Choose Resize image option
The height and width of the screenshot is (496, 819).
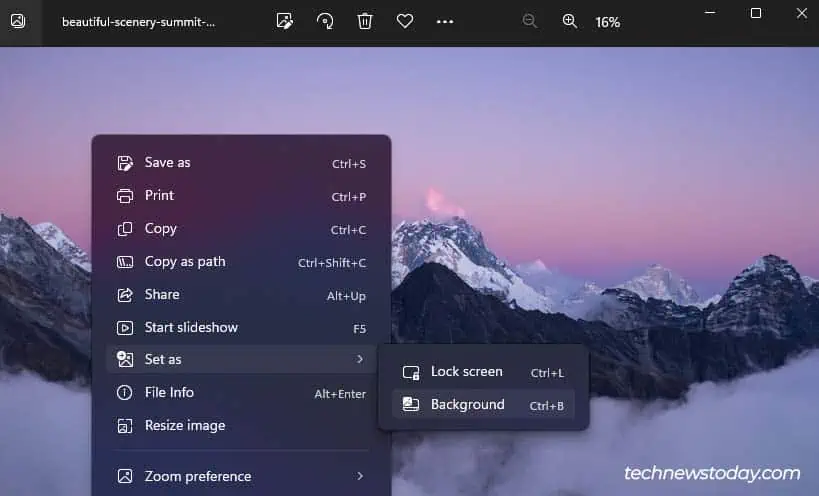[241, 426]
